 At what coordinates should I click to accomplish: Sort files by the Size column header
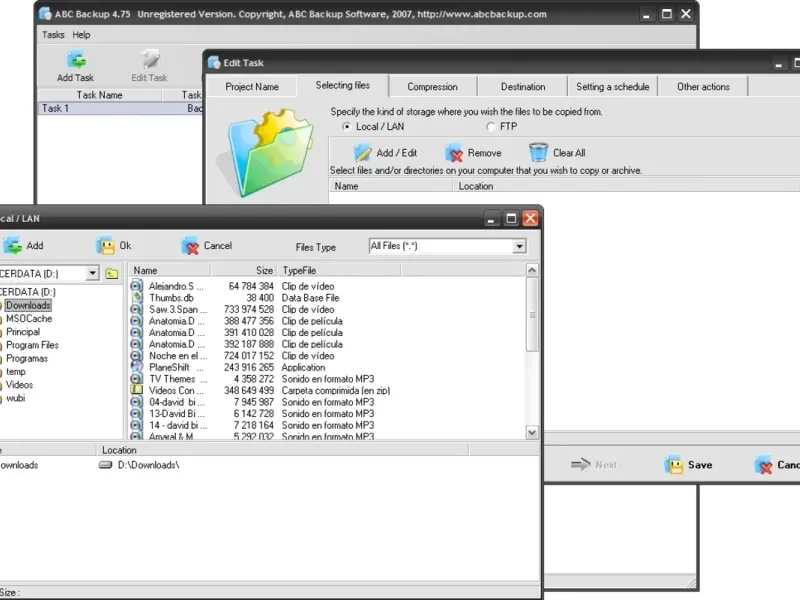[244, 270]
